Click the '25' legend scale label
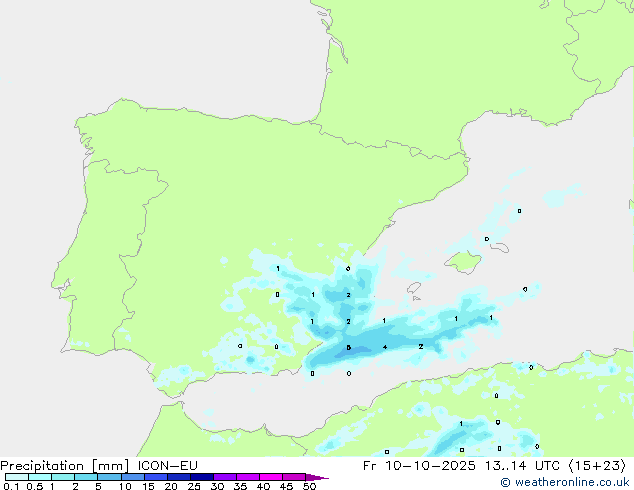 tap(194, 486)
